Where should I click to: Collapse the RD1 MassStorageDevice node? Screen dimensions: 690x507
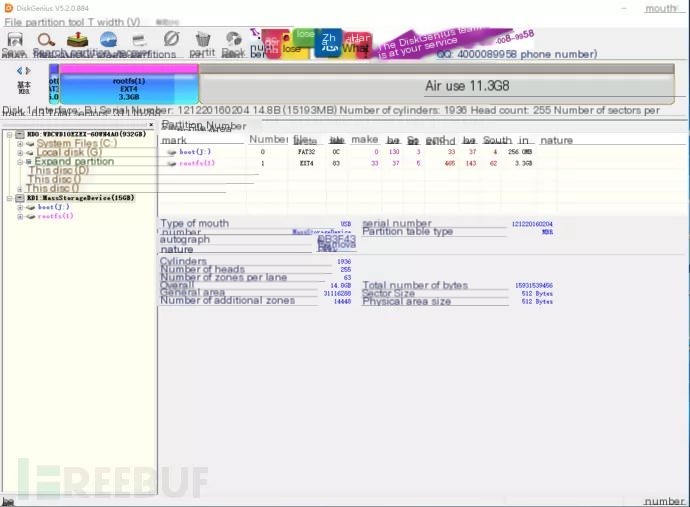pos(9,198)
